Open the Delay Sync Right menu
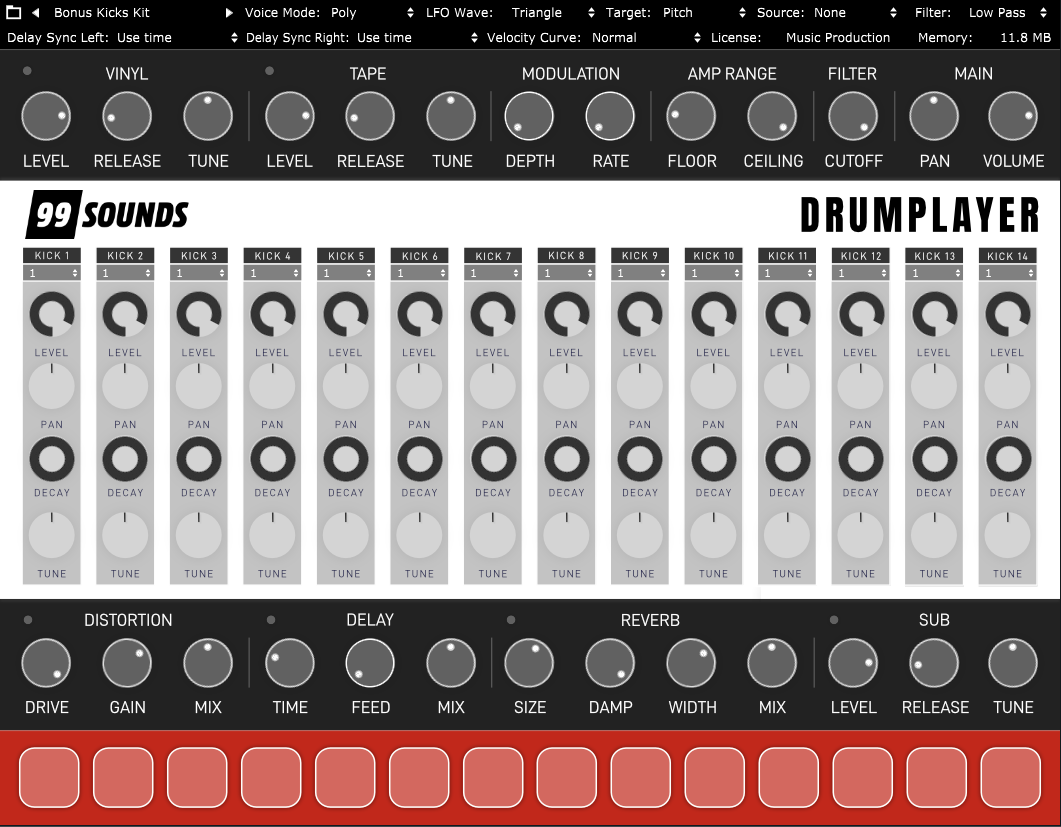This screenshot has width=1061, height=827. 393,37
